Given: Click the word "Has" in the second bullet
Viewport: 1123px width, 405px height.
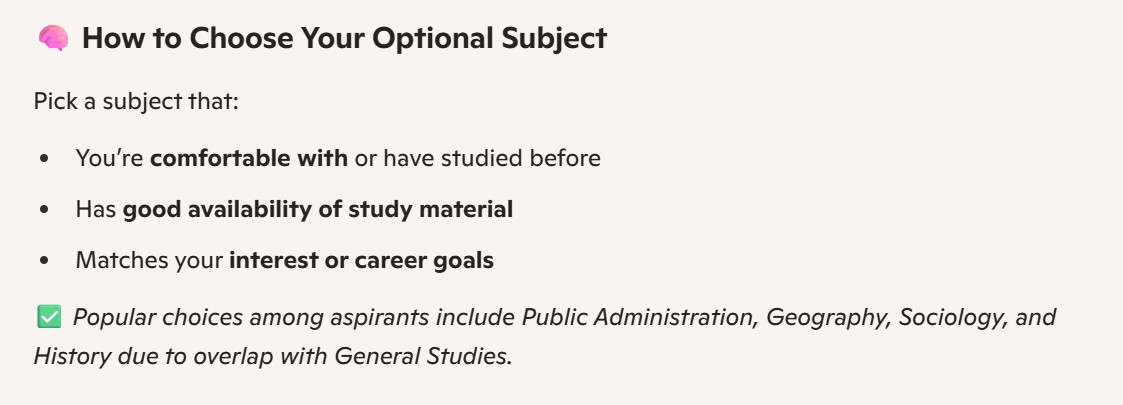Looking at the screenshot, I should click(x=95, y=210).
